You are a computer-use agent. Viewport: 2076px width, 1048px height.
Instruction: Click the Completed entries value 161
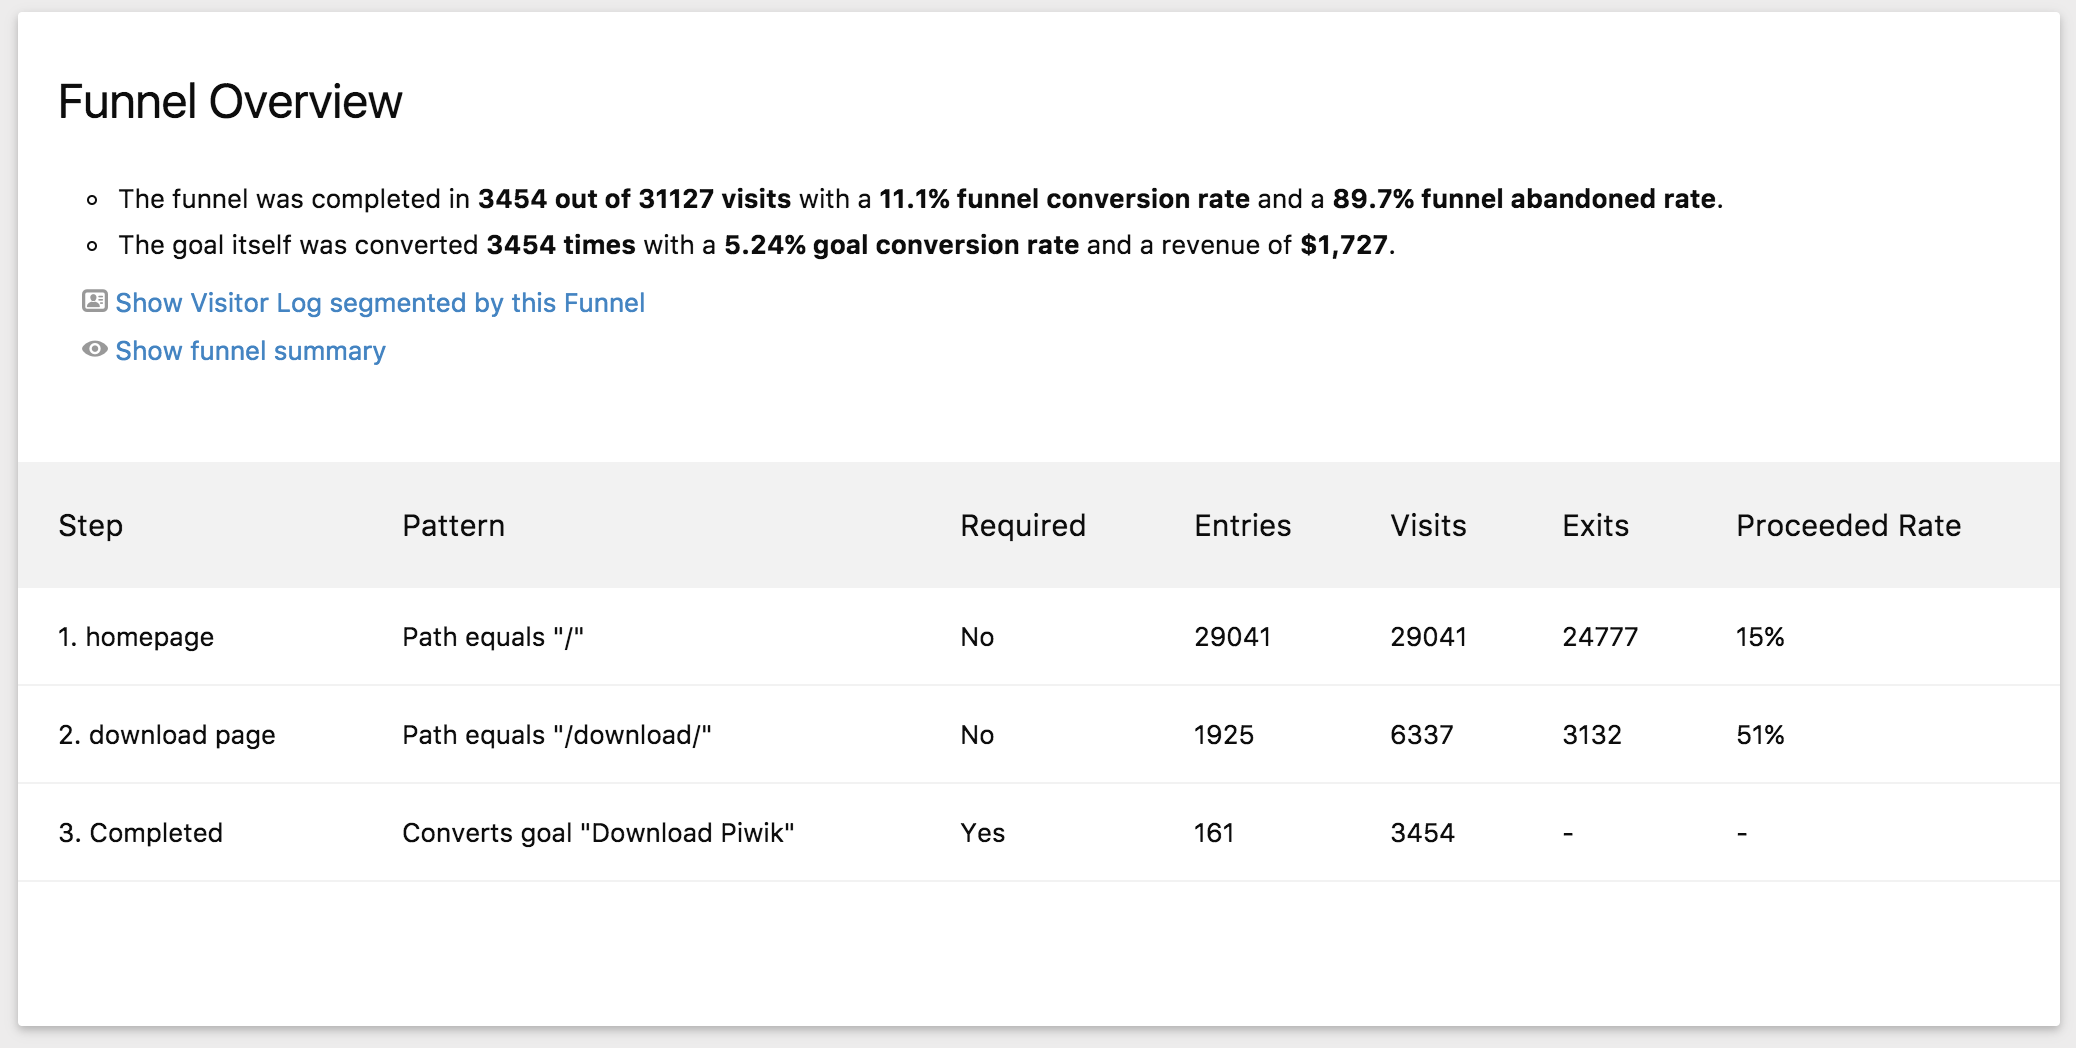pyautogui.click(x=1213, y=833)
